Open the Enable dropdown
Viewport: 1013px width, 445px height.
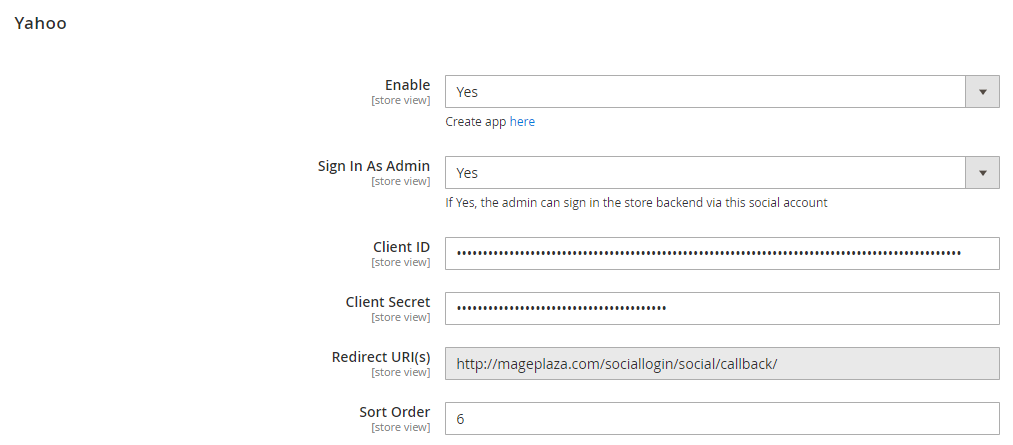tap(705, 92)
